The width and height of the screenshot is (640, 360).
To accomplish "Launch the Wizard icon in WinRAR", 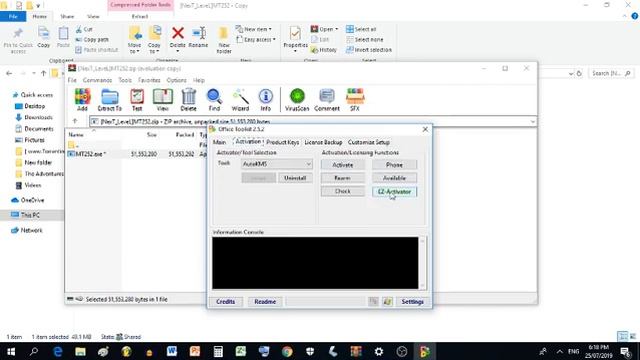I will (240, 100).
